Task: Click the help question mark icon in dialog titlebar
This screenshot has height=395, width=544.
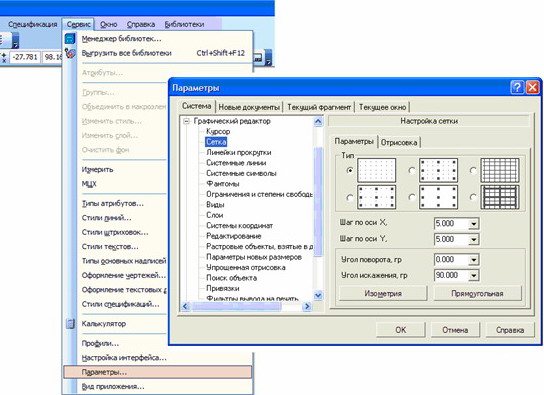Action: tap(517, 87)
